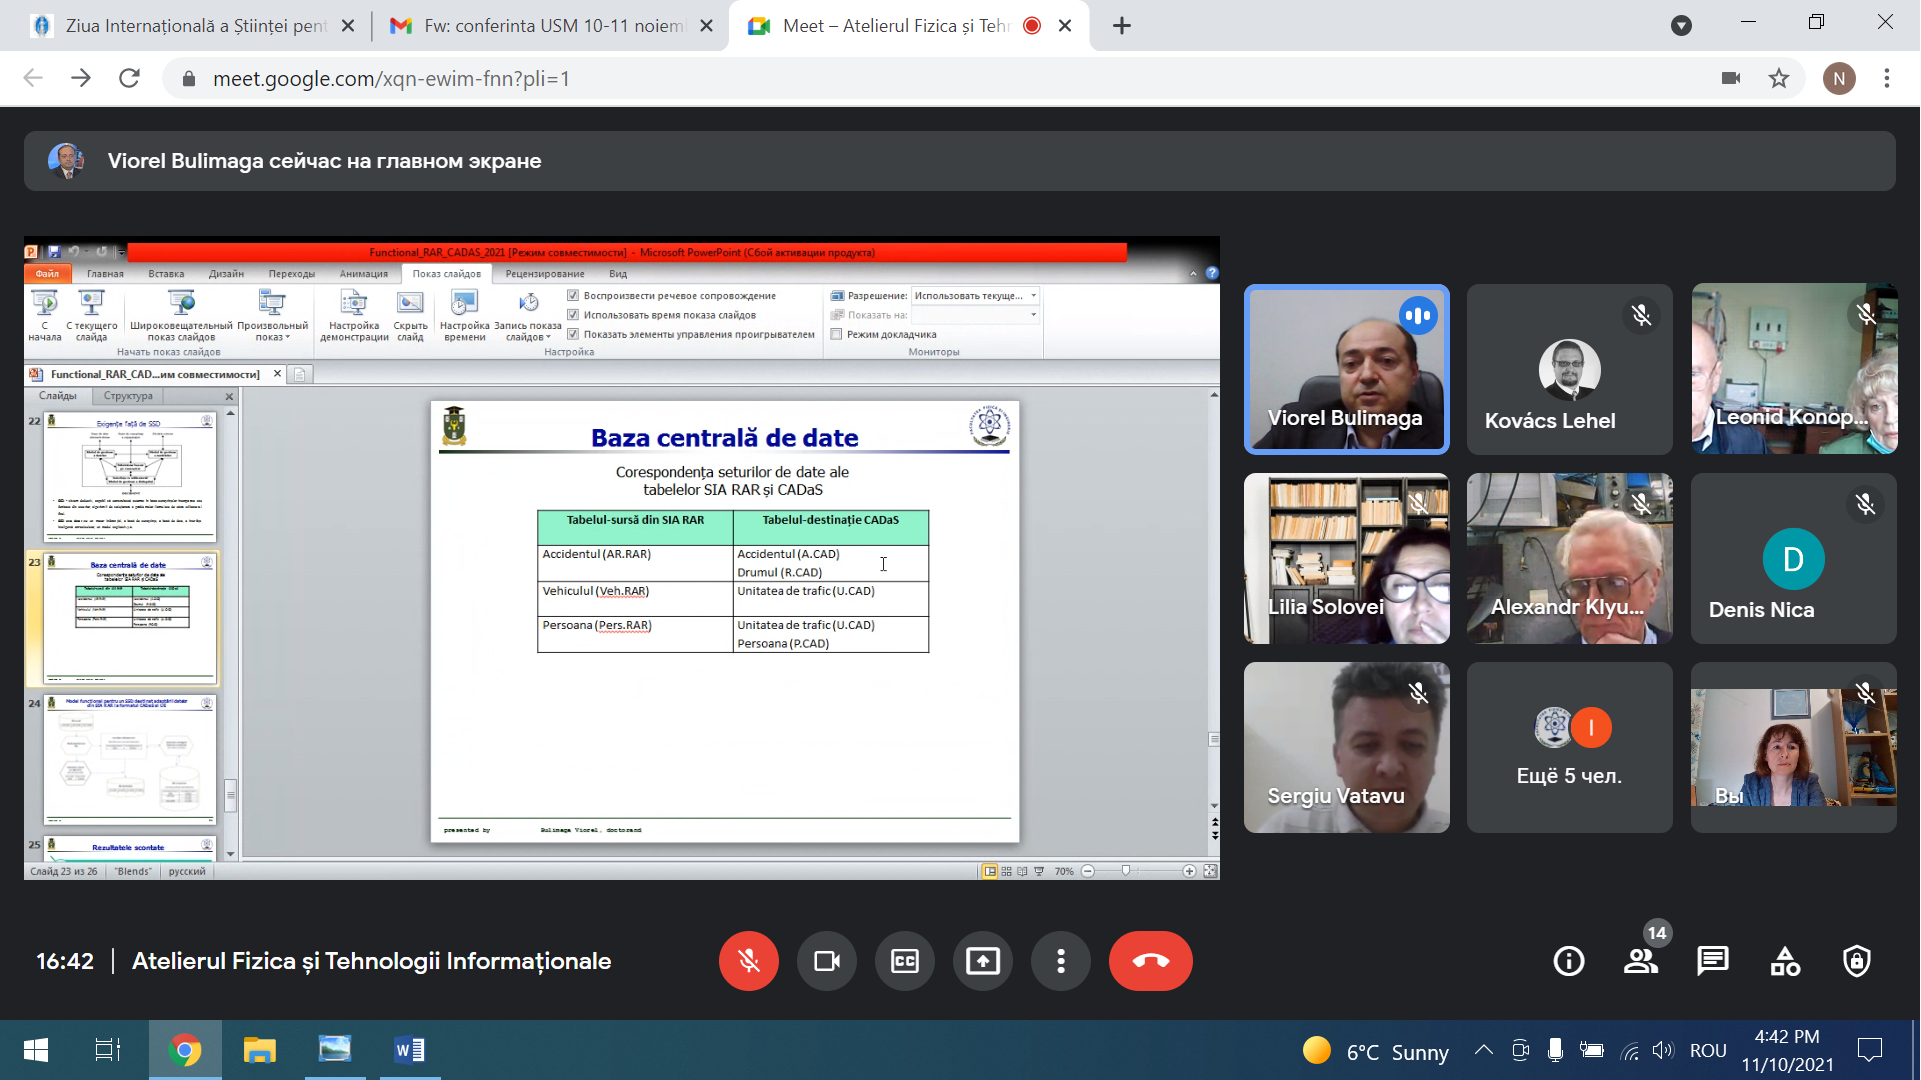Show hidden system tray icons
This screenshot has height=1080, width=1921.
(1484, 1050)
